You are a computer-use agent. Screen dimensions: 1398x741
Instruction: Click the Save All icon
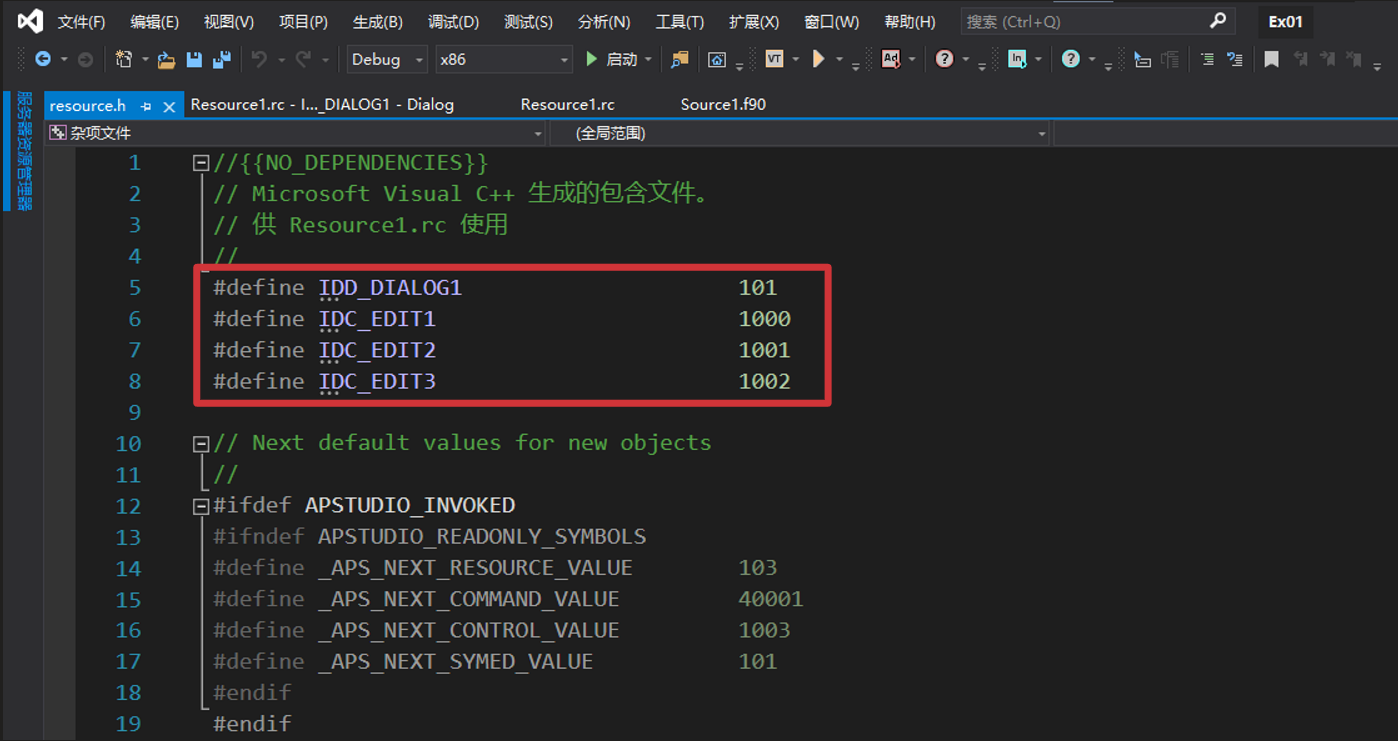click(x=221, y=59)
